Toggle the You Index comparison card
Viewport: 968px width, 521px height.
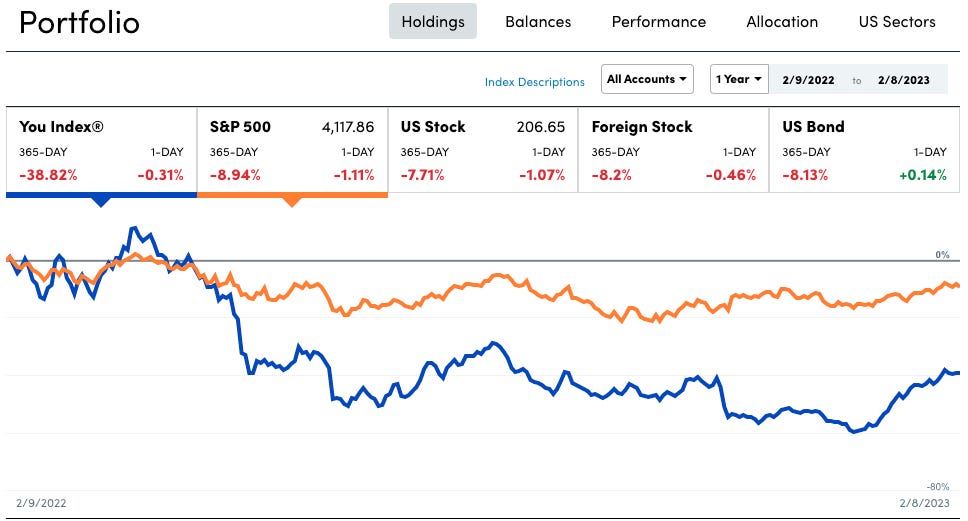tap(101, 150)
